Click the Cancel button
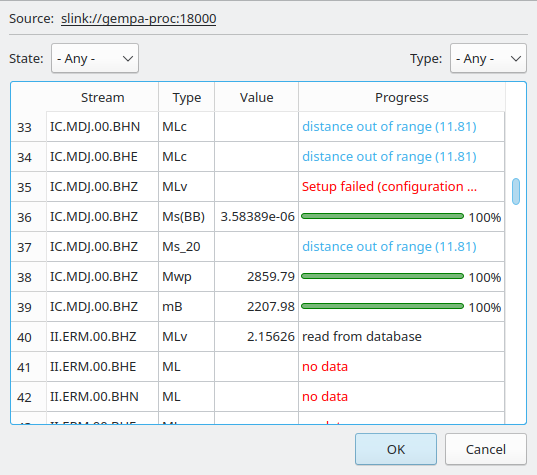The width and height of the screenshot is (537, 475). [486, 449]
